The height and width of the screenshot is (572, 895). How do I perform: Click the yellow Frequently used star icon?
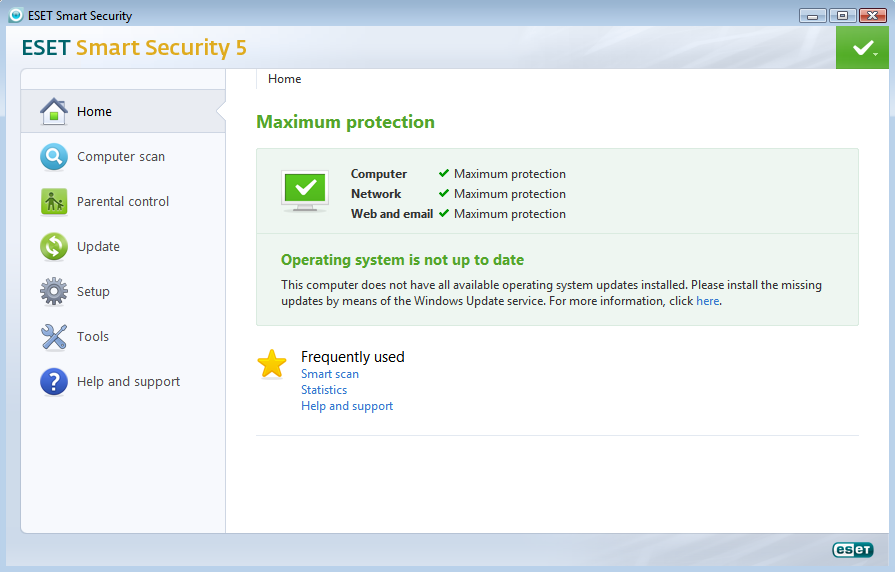point(272,364)
